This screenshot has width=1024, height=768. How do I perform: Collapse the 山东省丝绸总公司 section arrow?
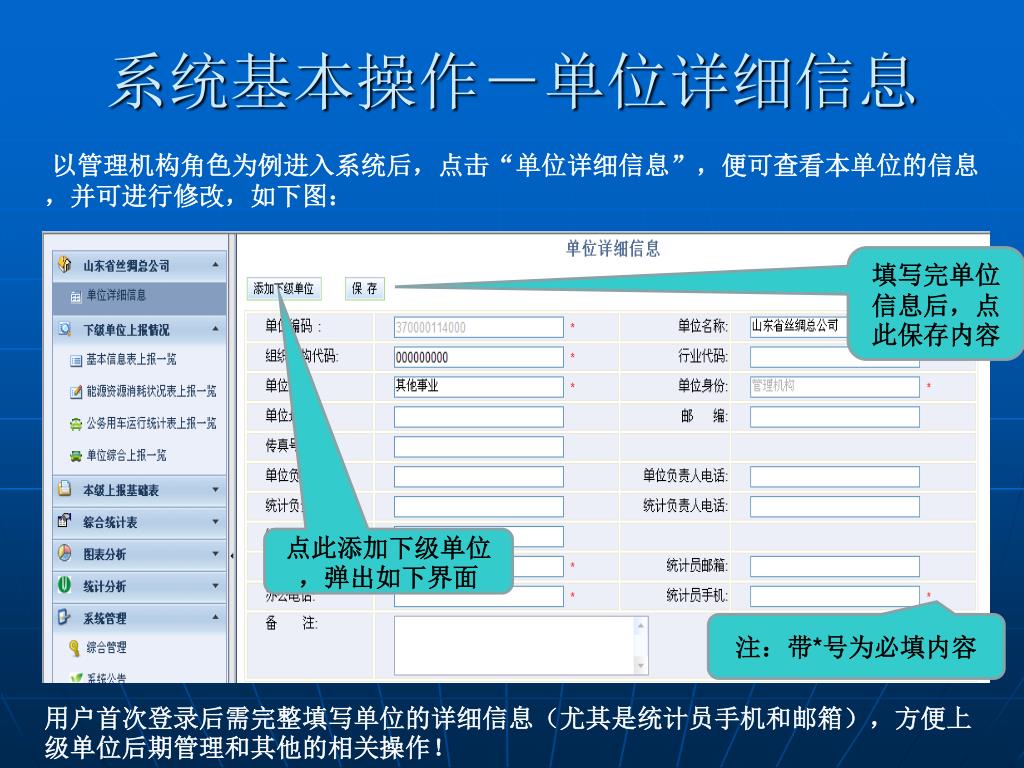(x=216, y=264)
